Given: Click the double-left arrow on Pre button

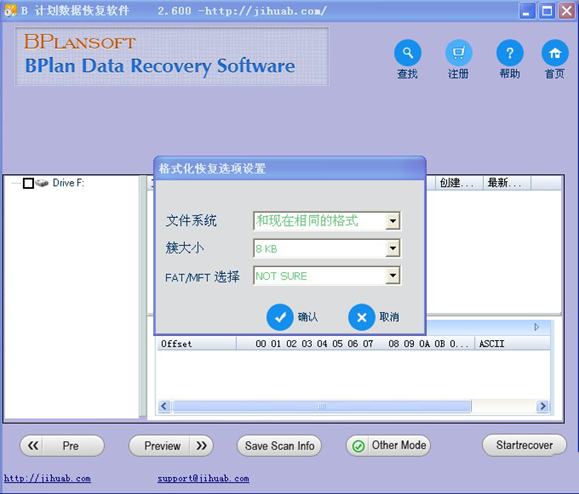Looking at the screenshot, I should [x=33, y=446].
